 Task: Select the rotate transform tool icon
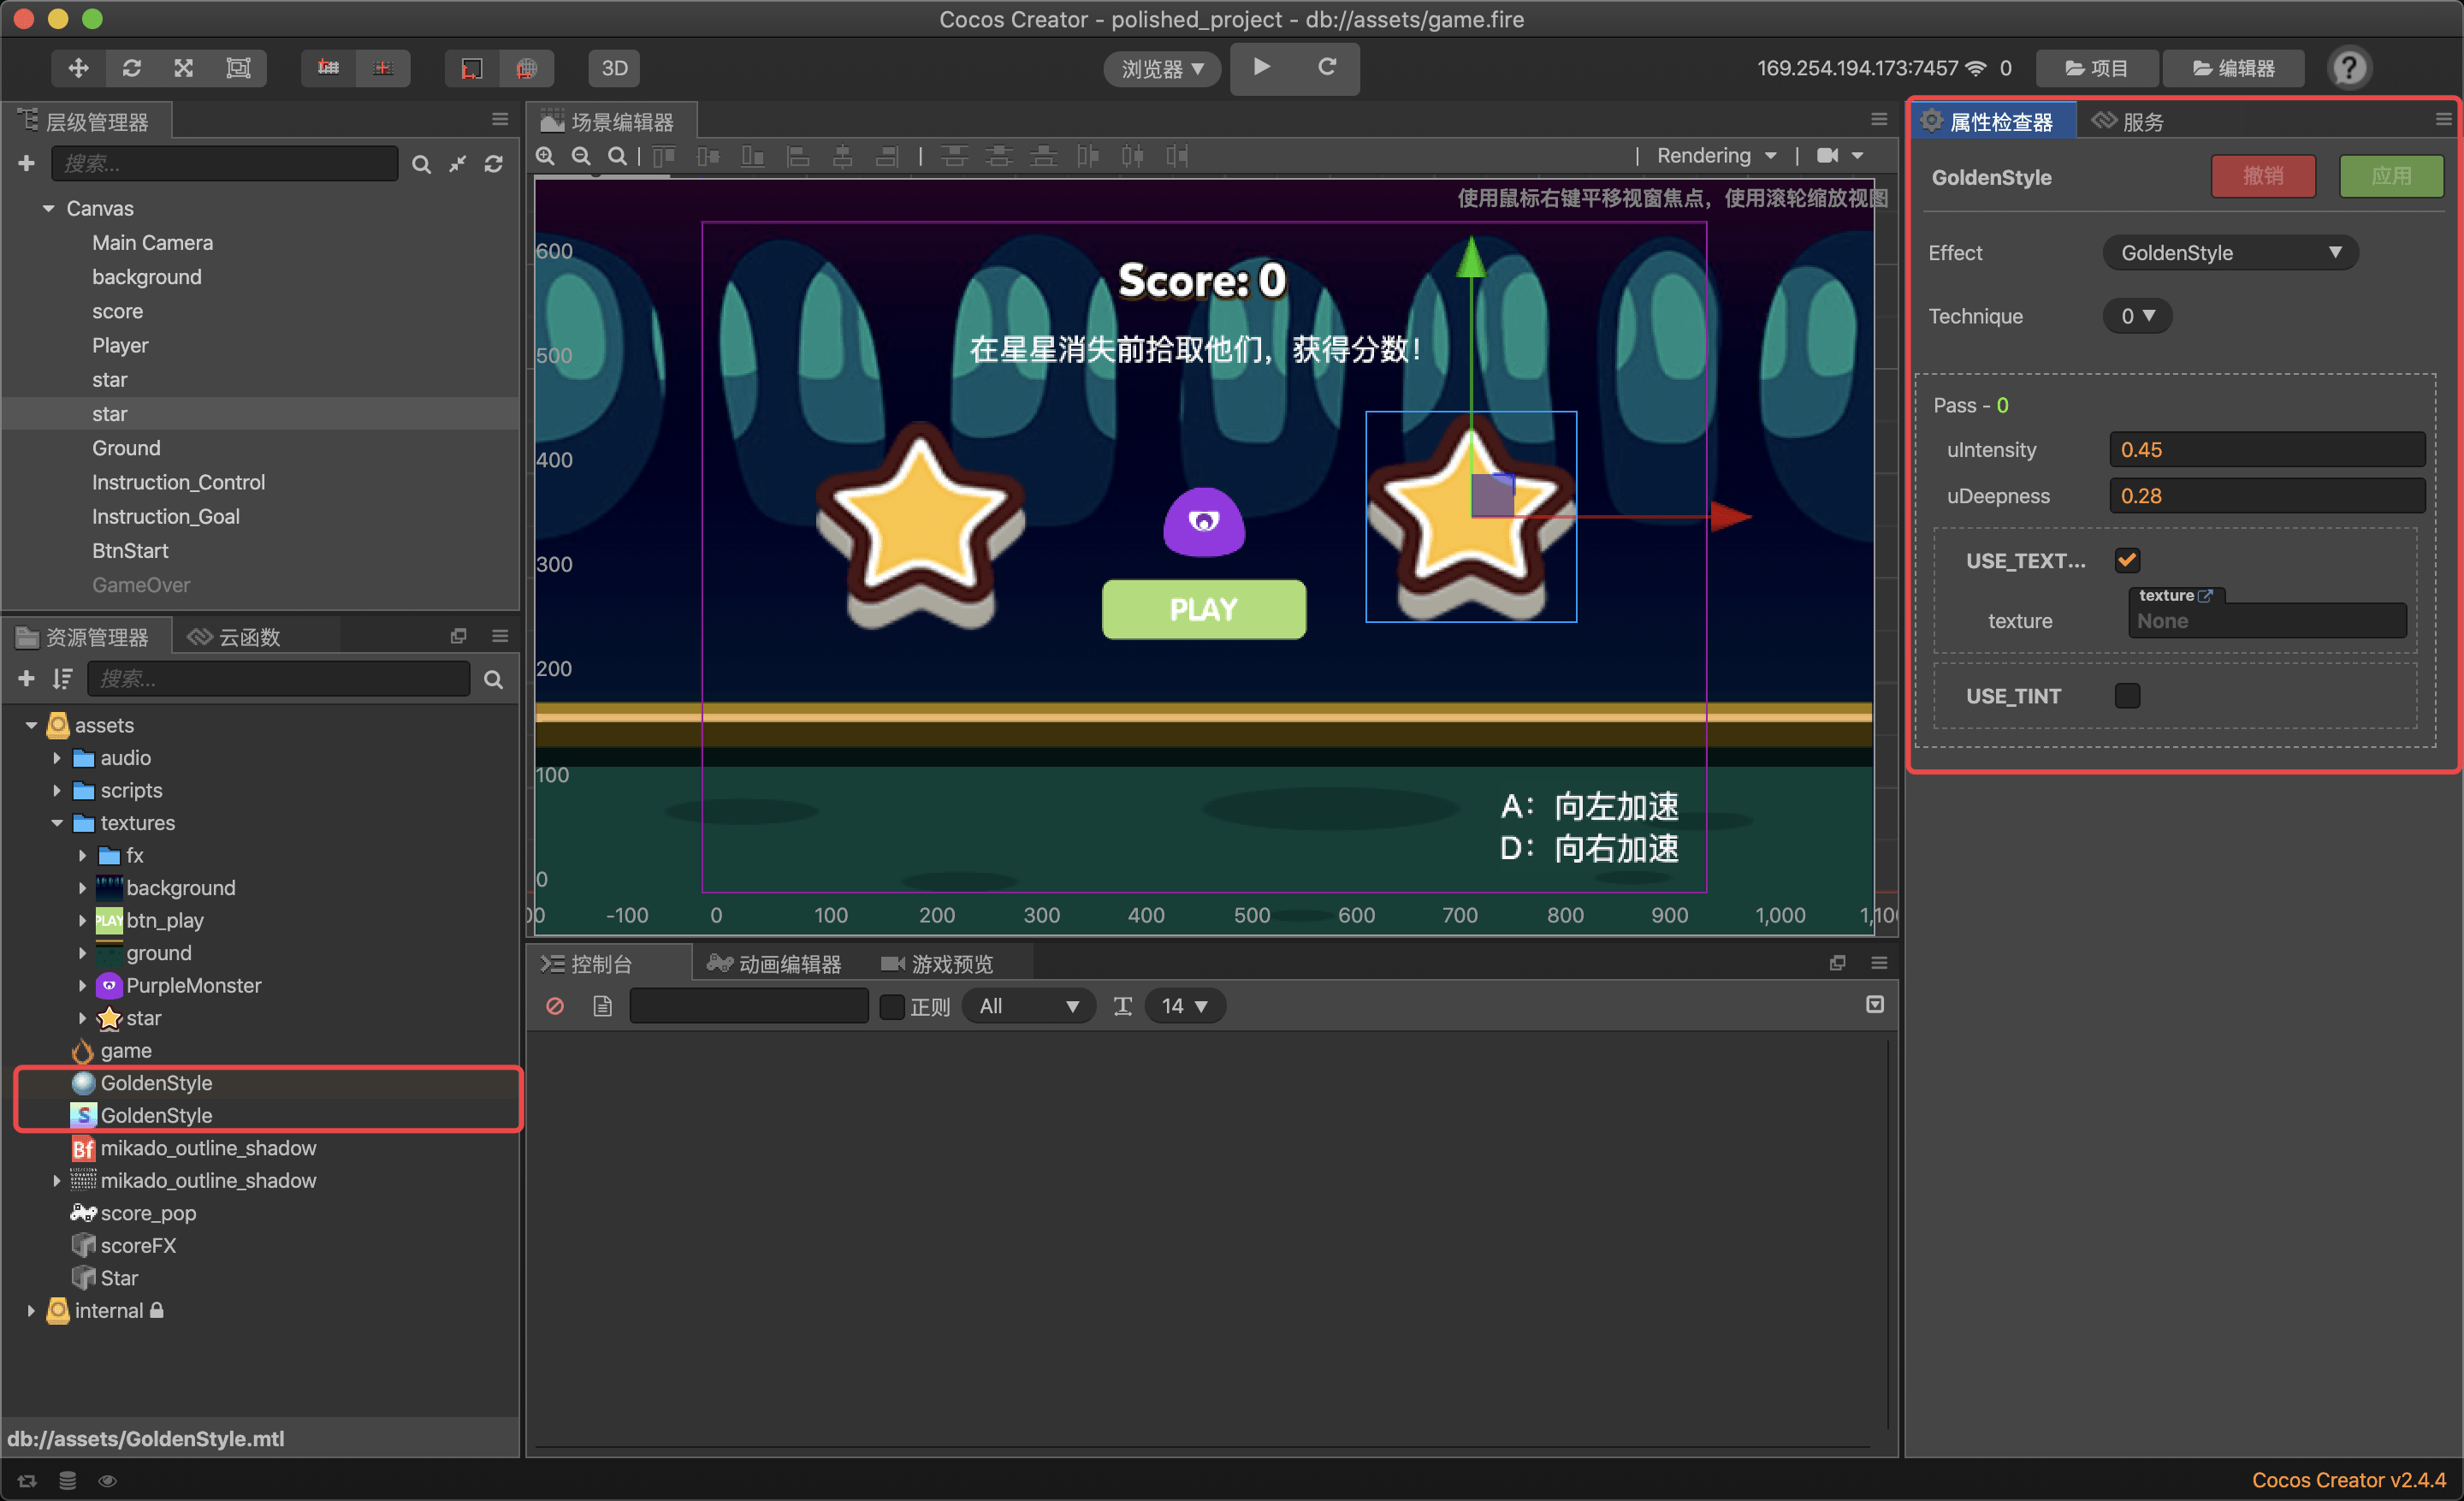[x=131, y=68]
